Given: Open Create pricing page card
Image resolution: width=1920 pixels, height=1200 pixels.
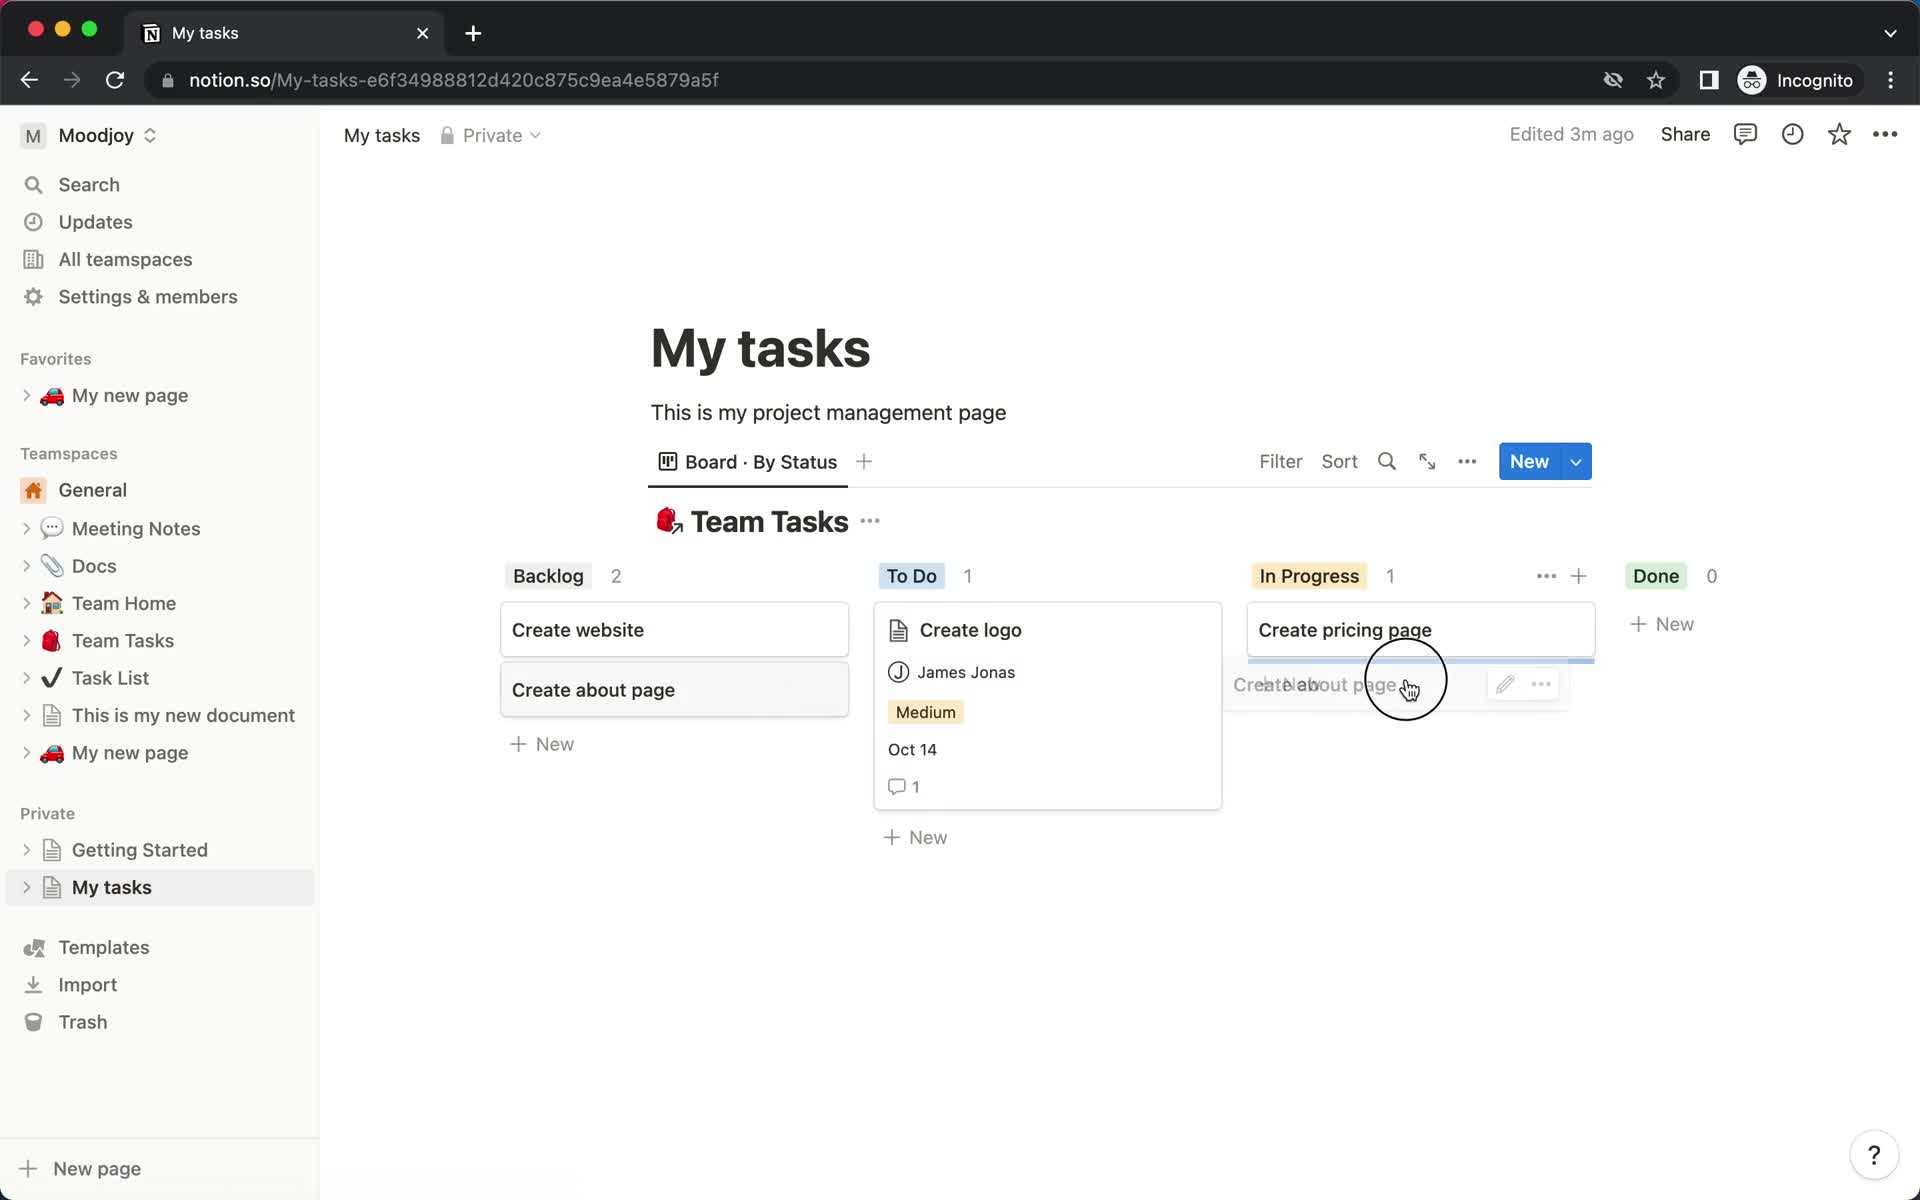Looking at the screenshot, I should [x=1421, y=630].
